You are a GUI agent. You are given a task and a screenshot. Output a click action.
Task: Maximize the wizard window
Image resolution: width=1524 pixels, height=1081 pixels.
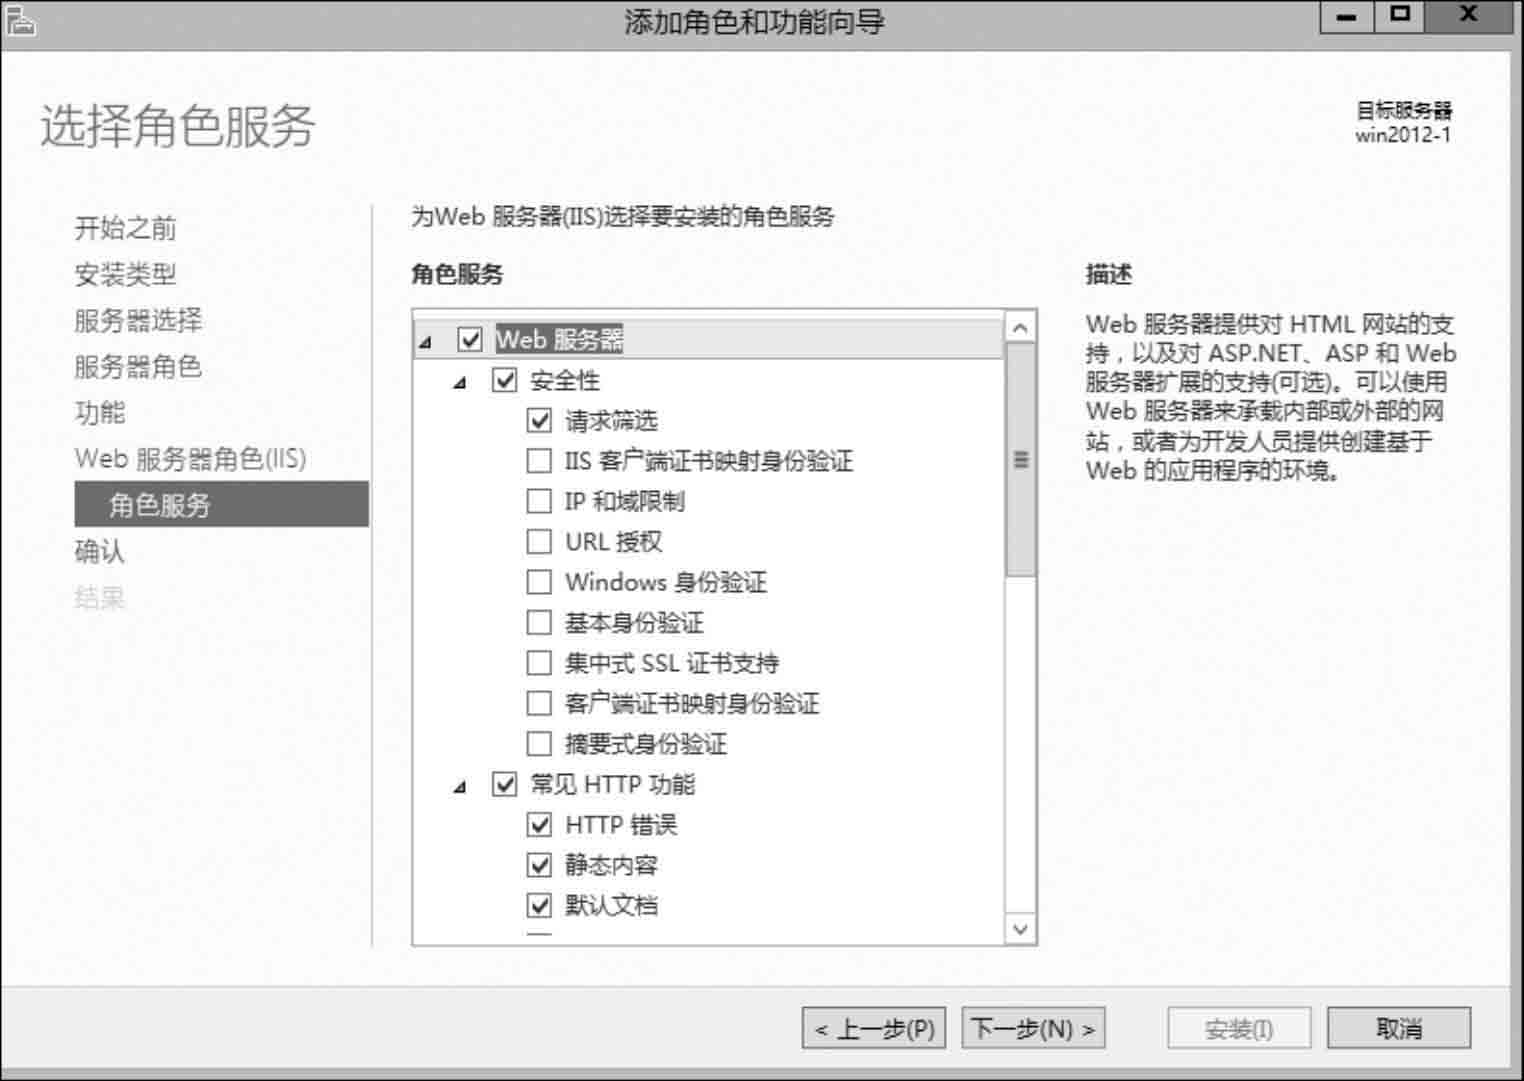point(1400,16)
